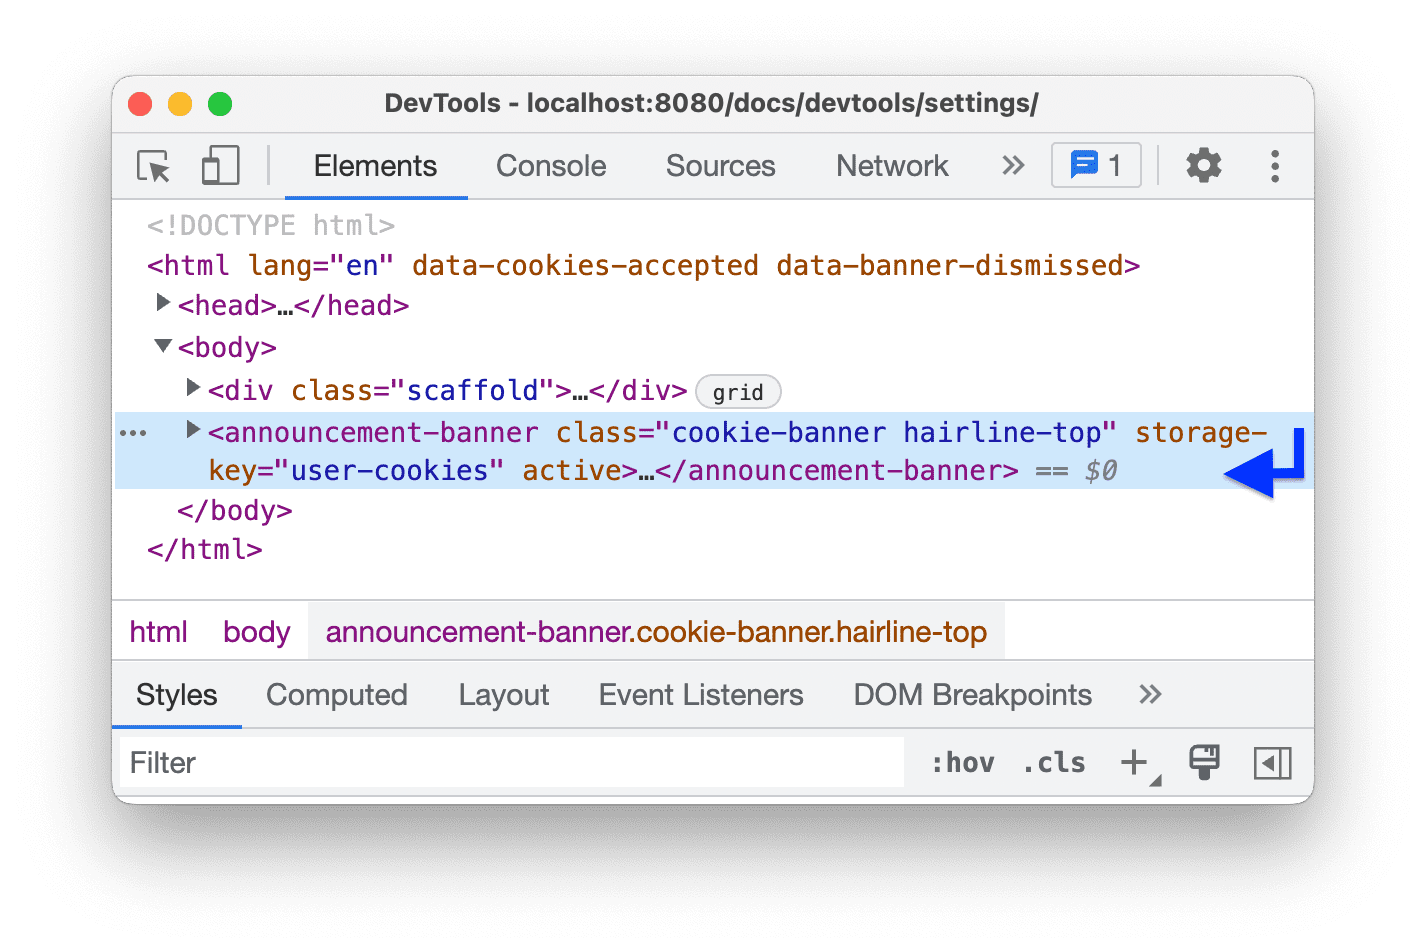Collapse the body element node
This screenshot has width=1426, height=952.
(x=163, y=346)
